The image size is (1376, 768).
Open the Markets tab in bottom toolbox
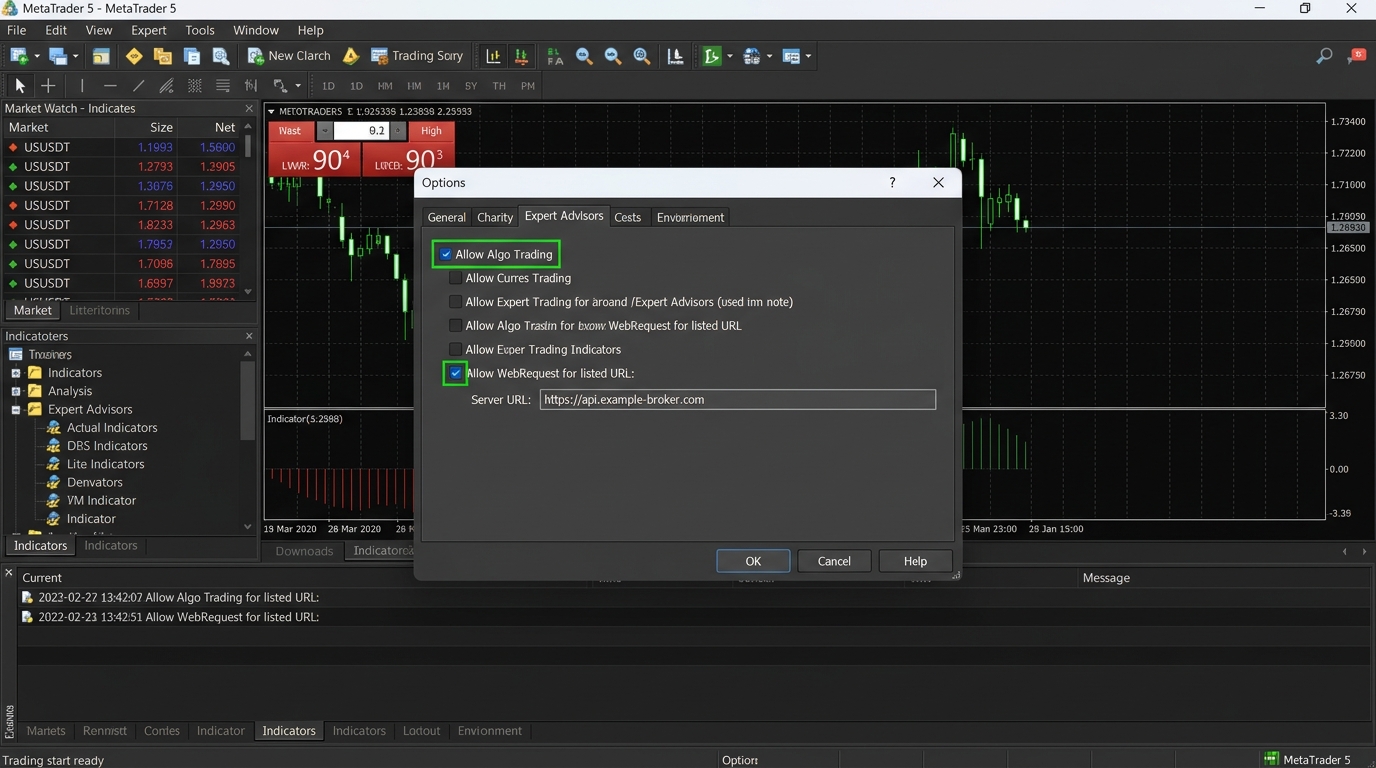[x=46, y=731]
